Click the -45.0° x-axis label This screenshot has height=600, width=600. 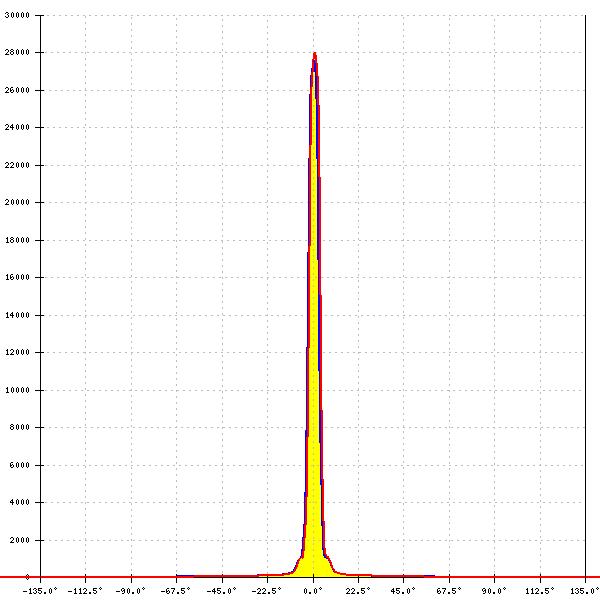[222, 591]
